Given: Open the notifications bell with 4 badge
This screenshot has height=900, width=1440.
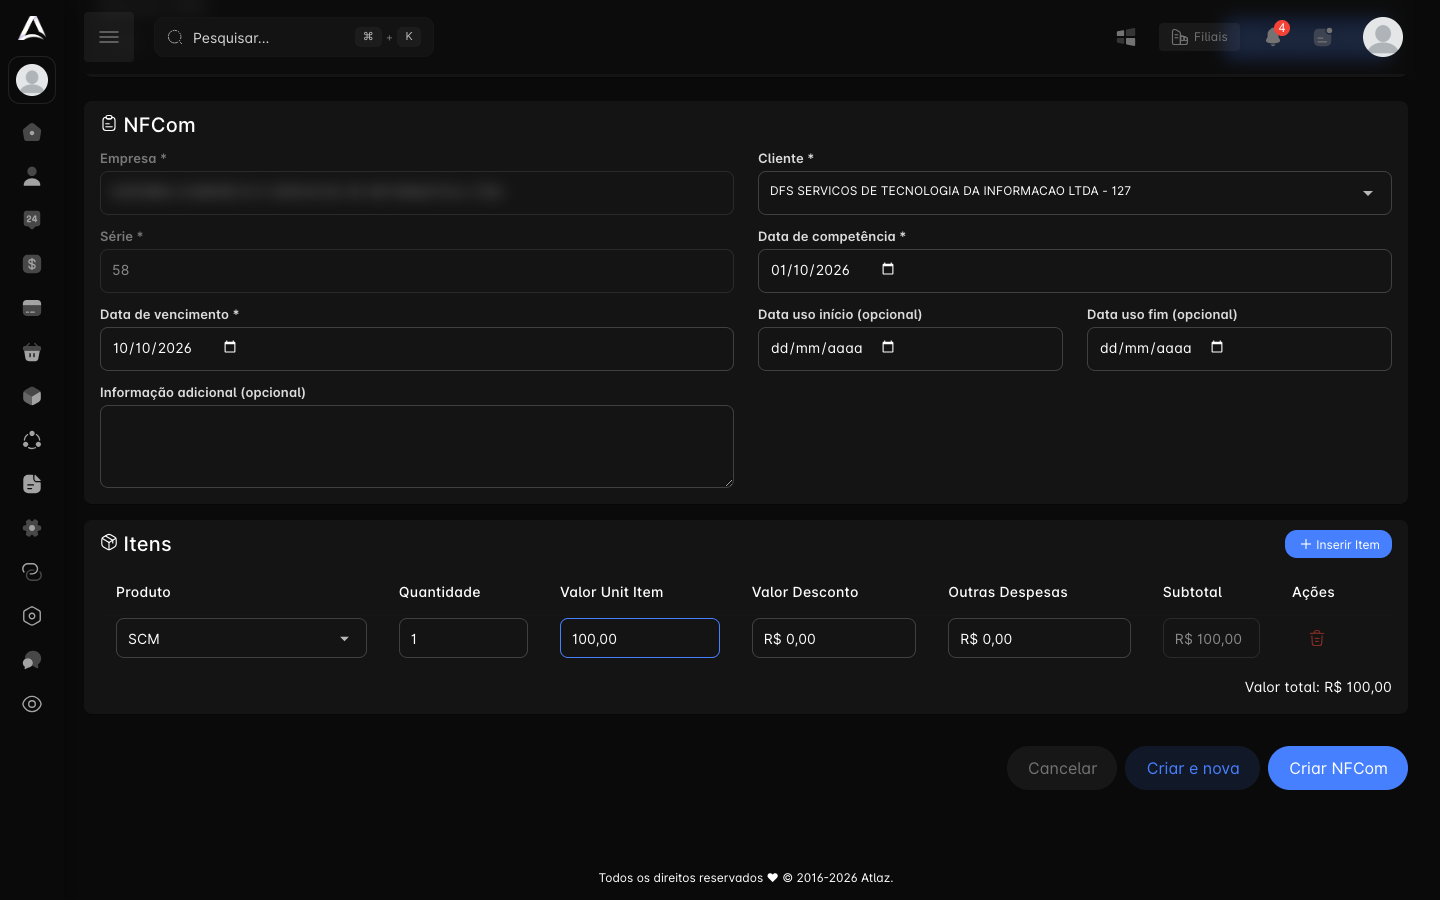Looking at the screenshot, I should click(1273, 37).
